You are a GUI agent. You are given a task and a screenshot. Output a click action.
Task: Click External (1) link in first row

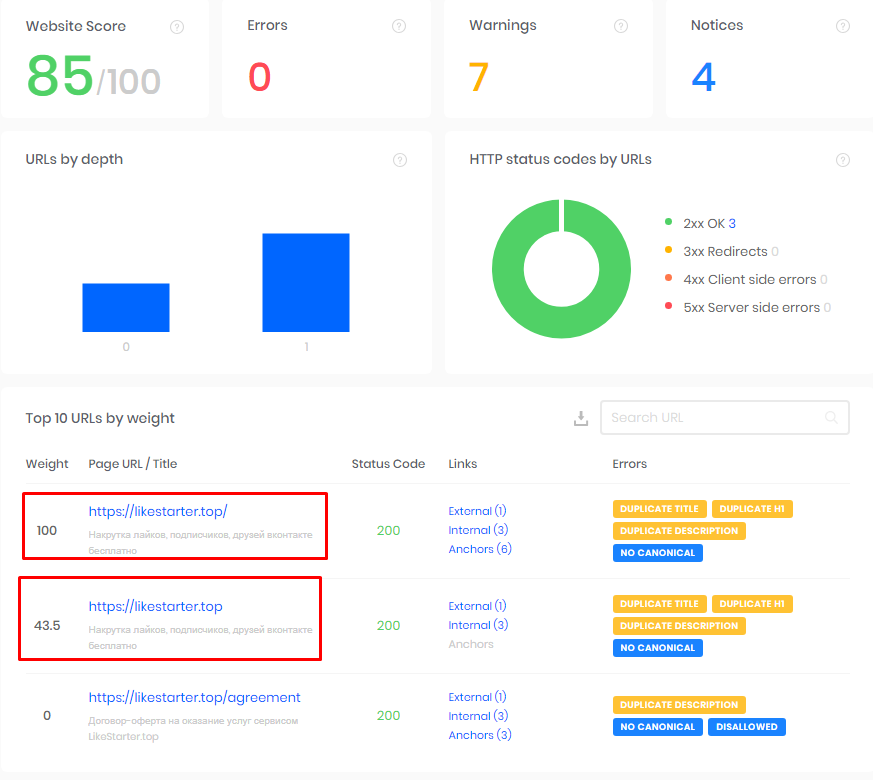(477, 511)
